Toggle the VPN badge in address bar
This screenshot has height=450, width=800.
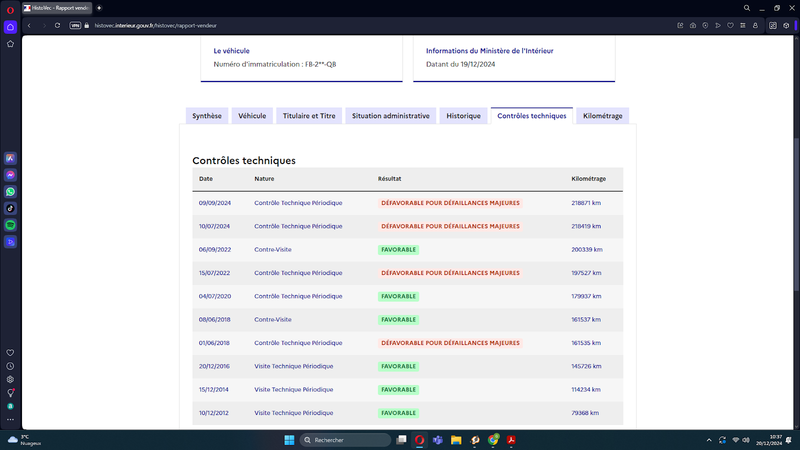click(x=75, y=26)
